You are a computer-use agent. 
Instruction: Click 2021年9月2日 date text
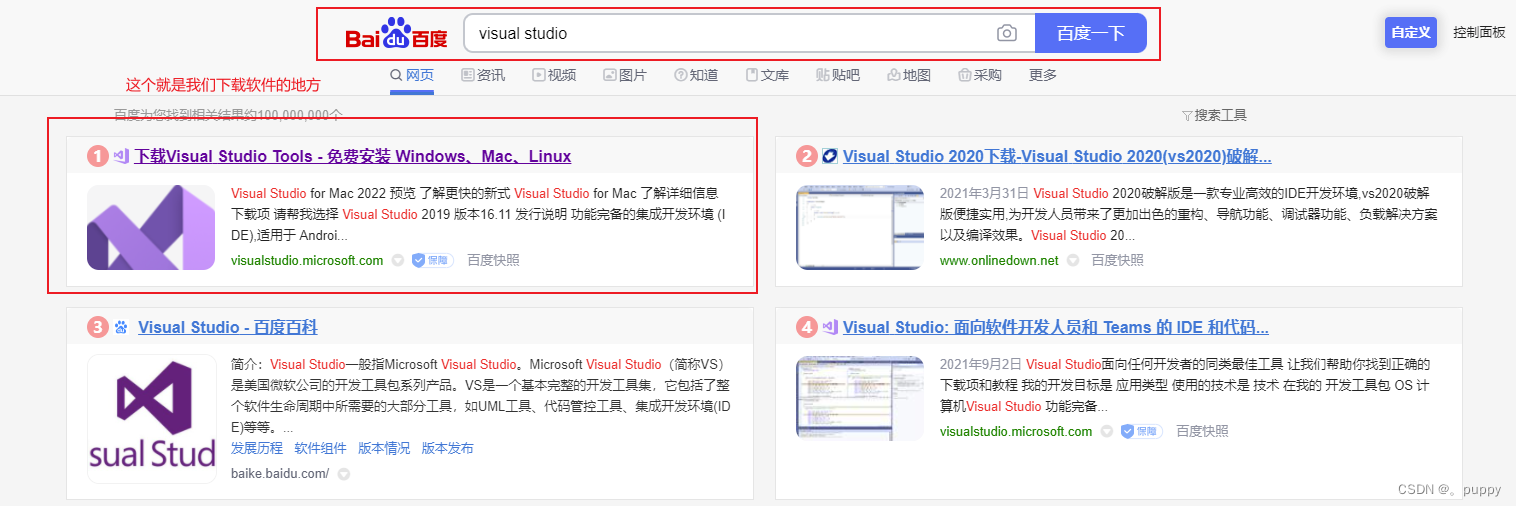point(979,364)
